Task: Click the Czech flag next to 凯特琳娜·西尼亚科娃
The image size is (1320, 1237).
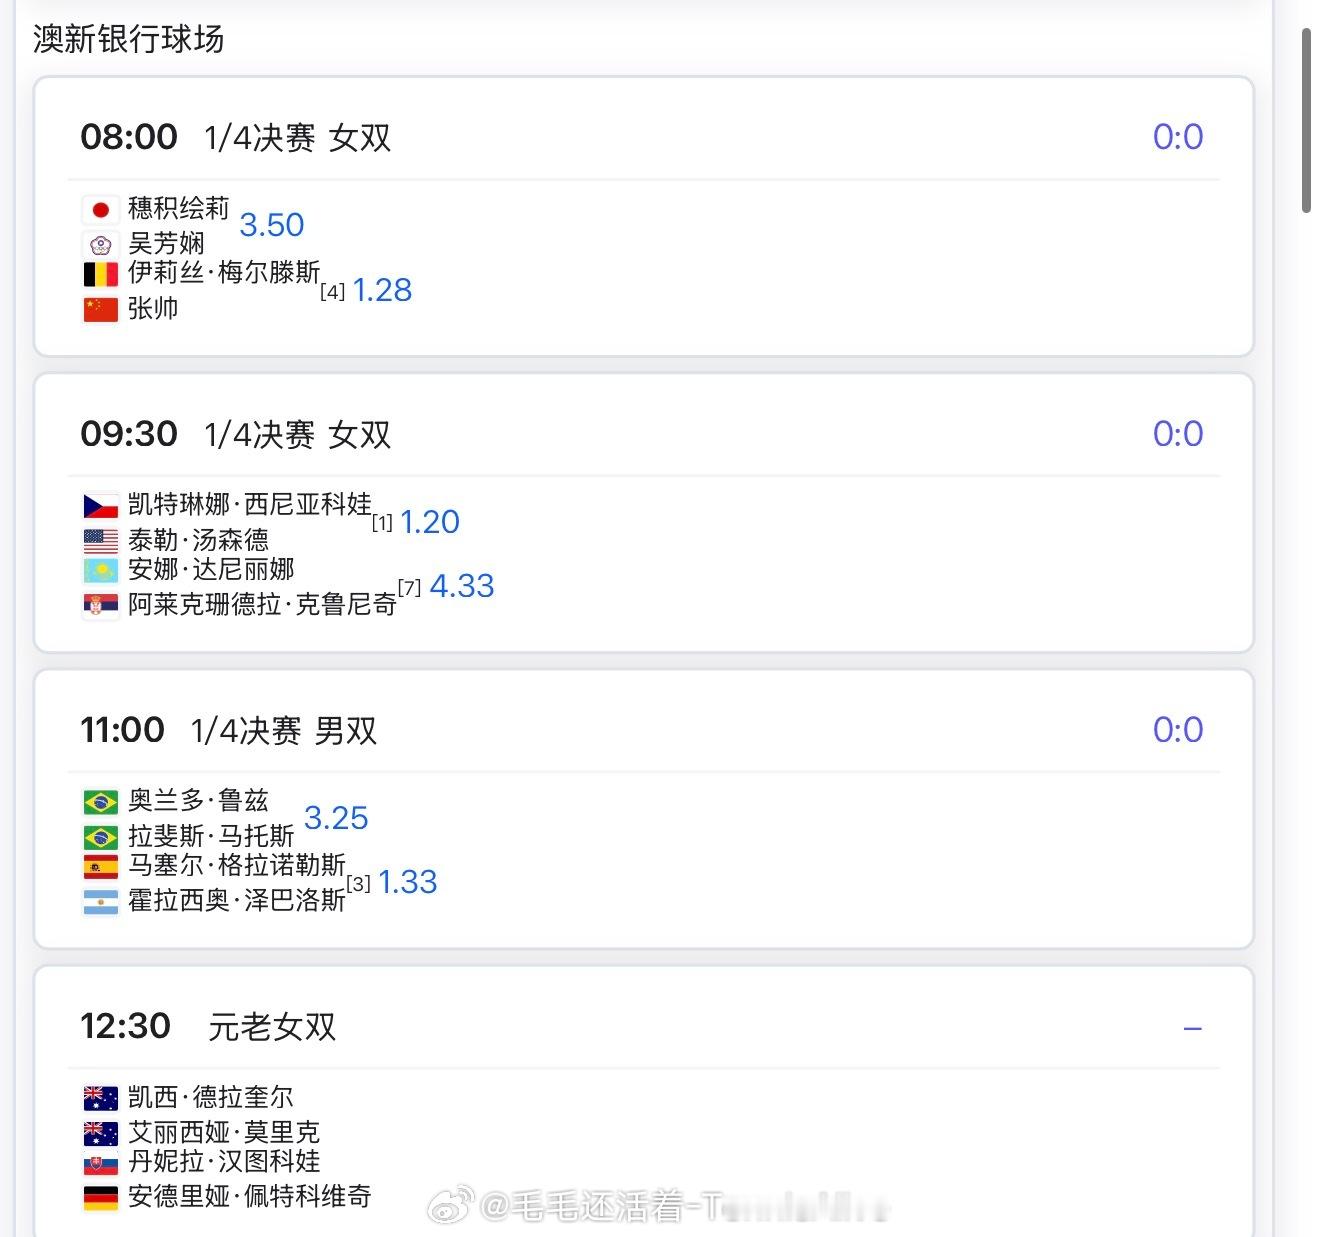Action: (x=99, y=505)
